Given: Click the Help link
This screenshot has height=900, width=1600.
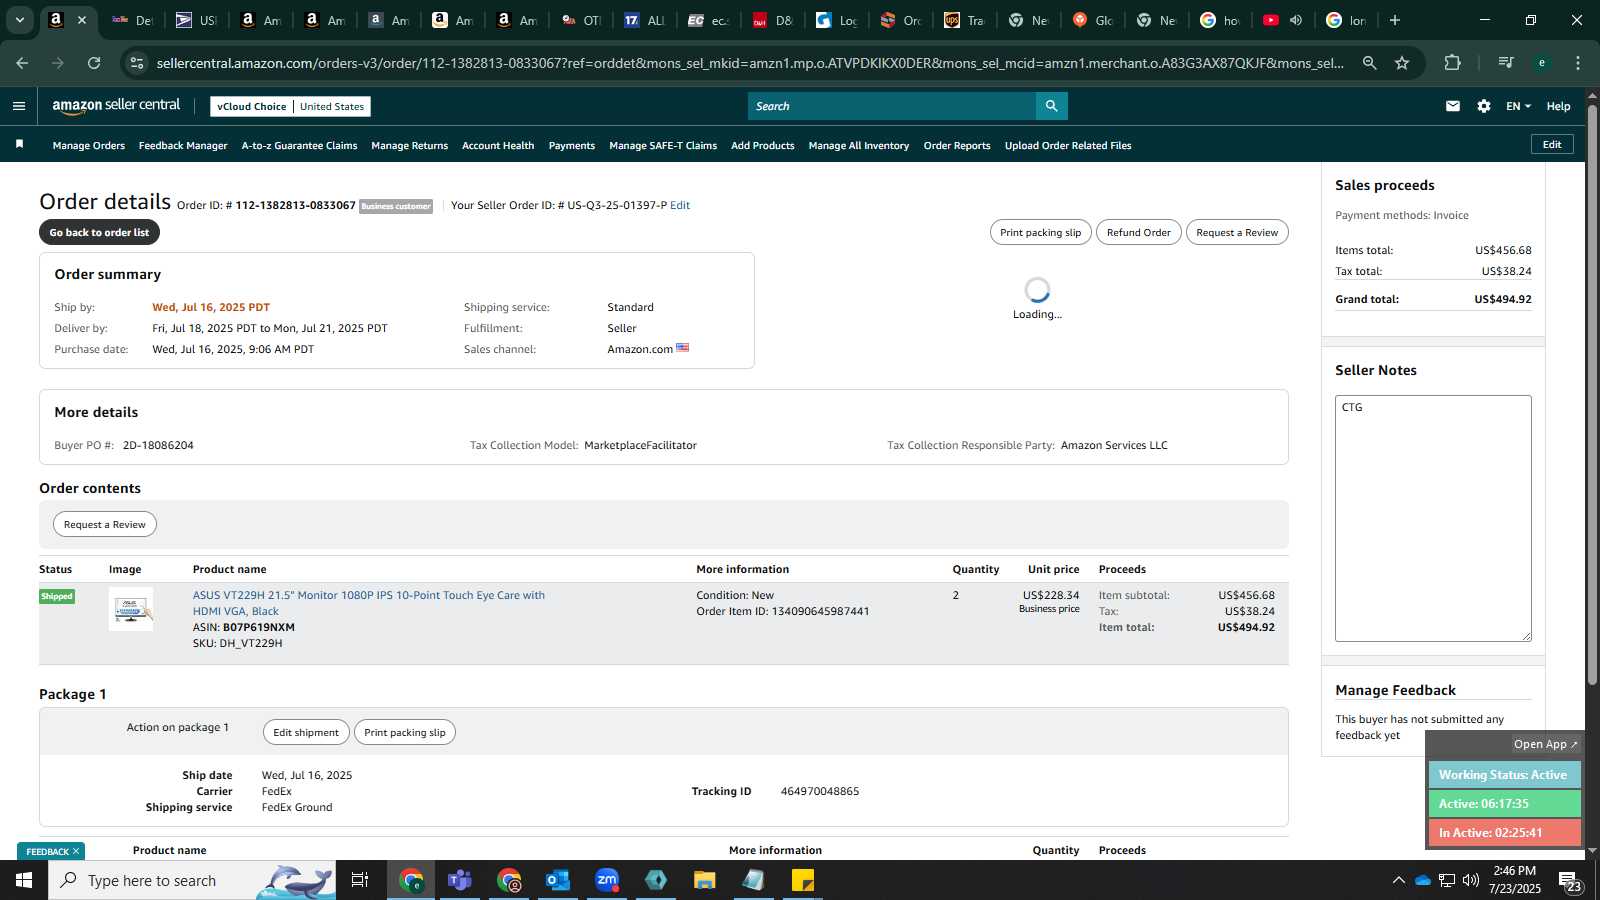Looking at the screenshot, I should pos(1558,106).
